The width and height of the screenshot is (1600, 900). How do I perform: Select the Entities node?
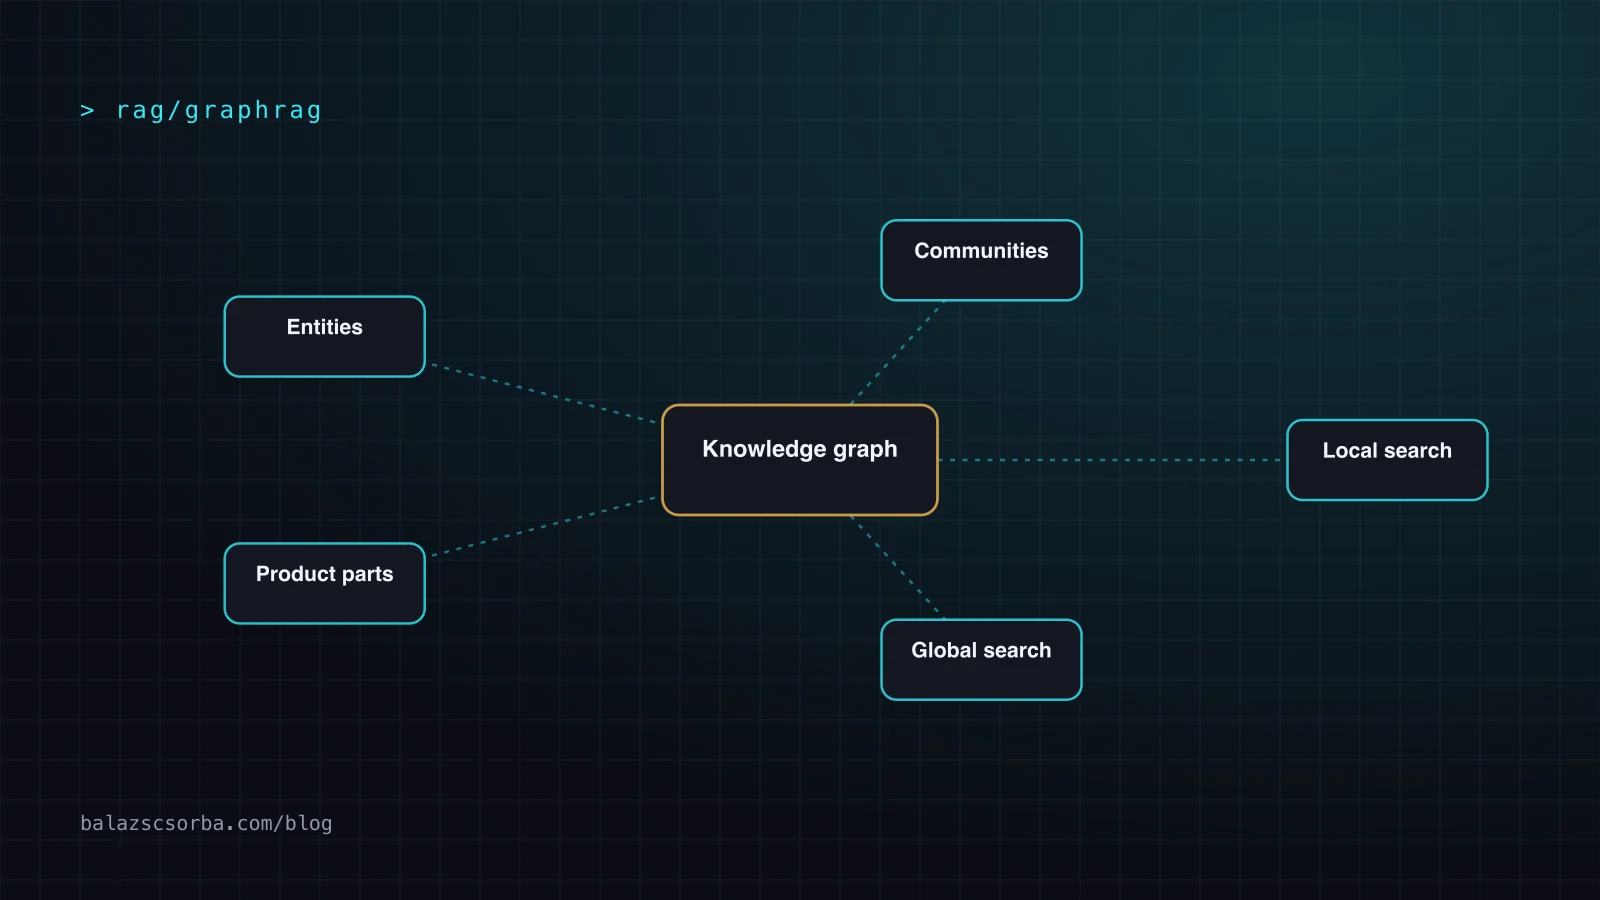coord(325,337)
